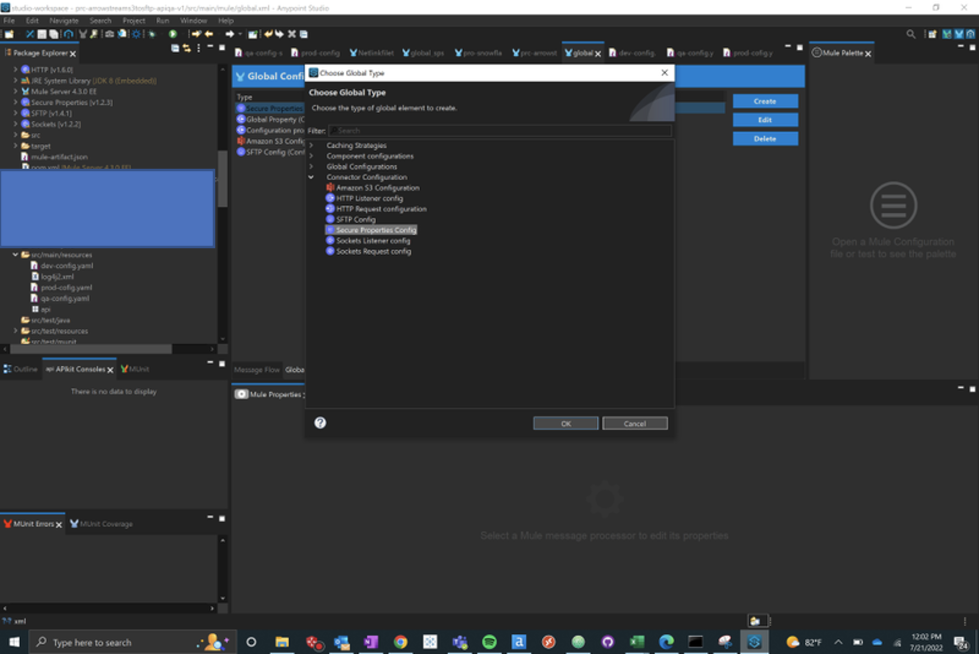
Task: Collapse Connector Configuration category
Action: click(x=312, y=177)
